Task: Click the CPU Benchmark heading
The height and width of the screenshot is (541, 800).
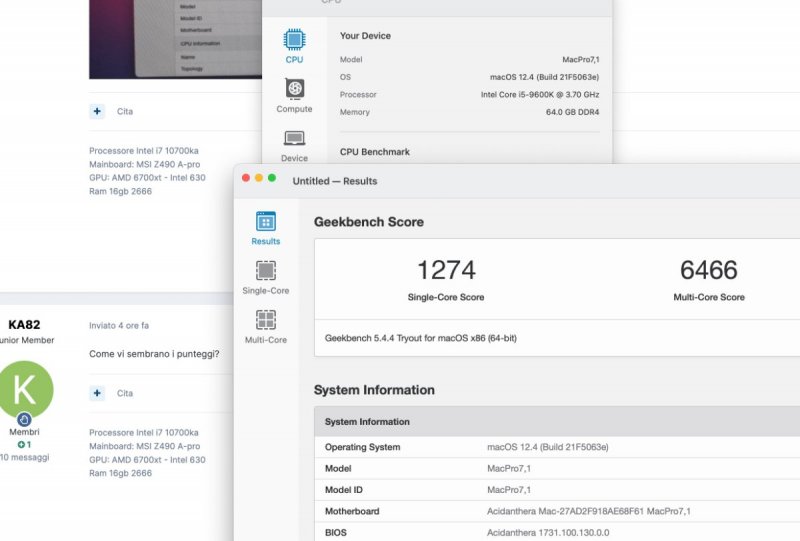Action: (375, 152)
